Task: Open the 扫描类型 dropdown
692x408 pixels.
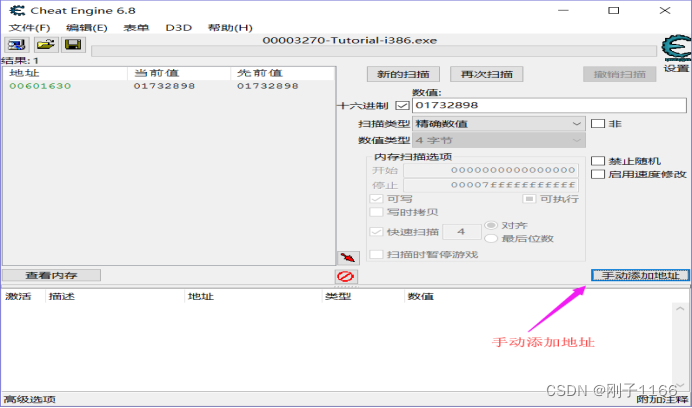Action: click(499, 124)
